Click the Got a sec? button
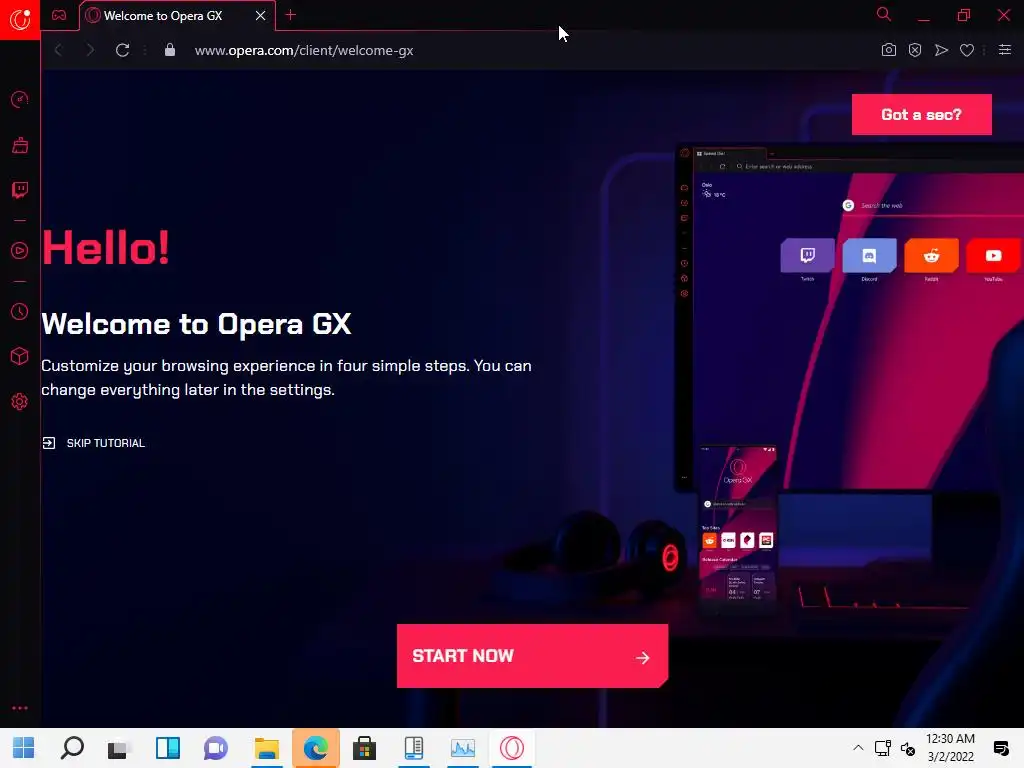 (x=921, y=114)
